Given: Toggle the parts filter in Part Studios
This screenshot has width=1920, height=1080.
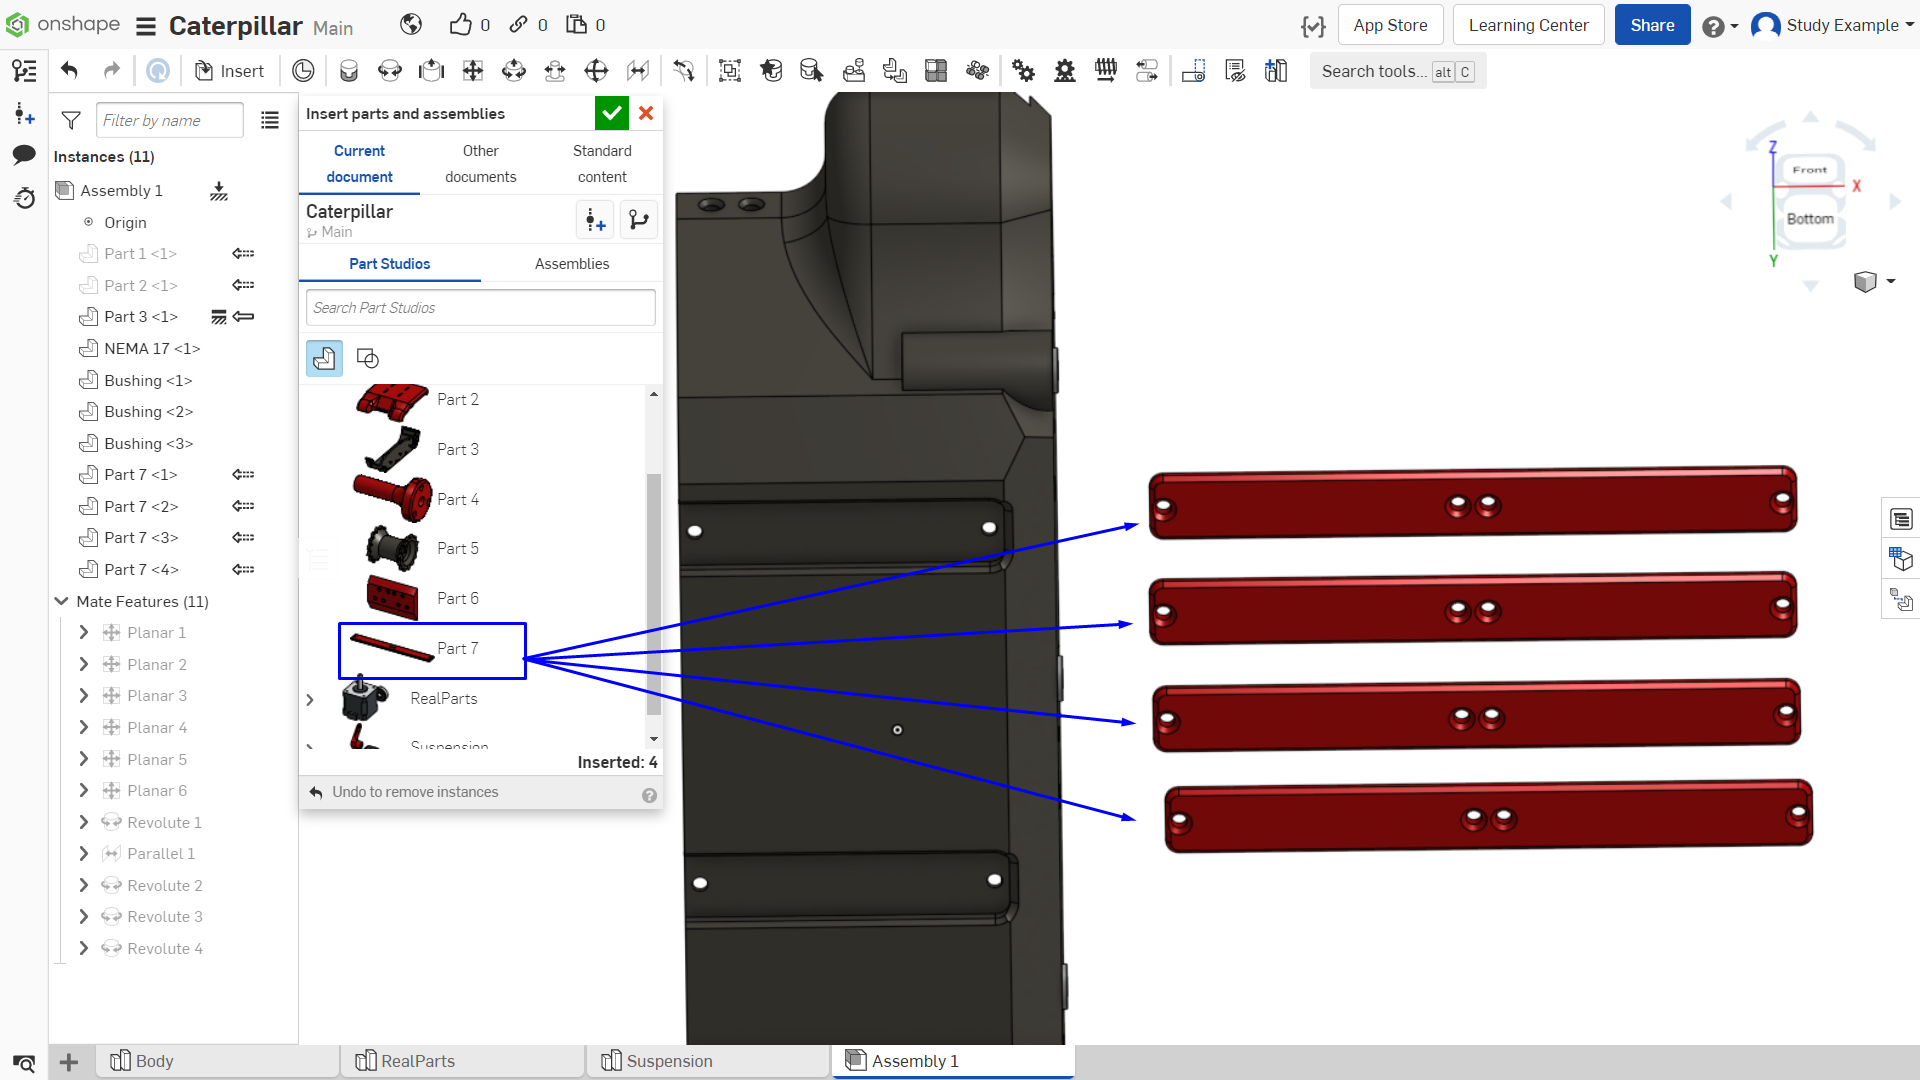Looking at the screenshot, I should pyautogui.click(x=324, y=358).
